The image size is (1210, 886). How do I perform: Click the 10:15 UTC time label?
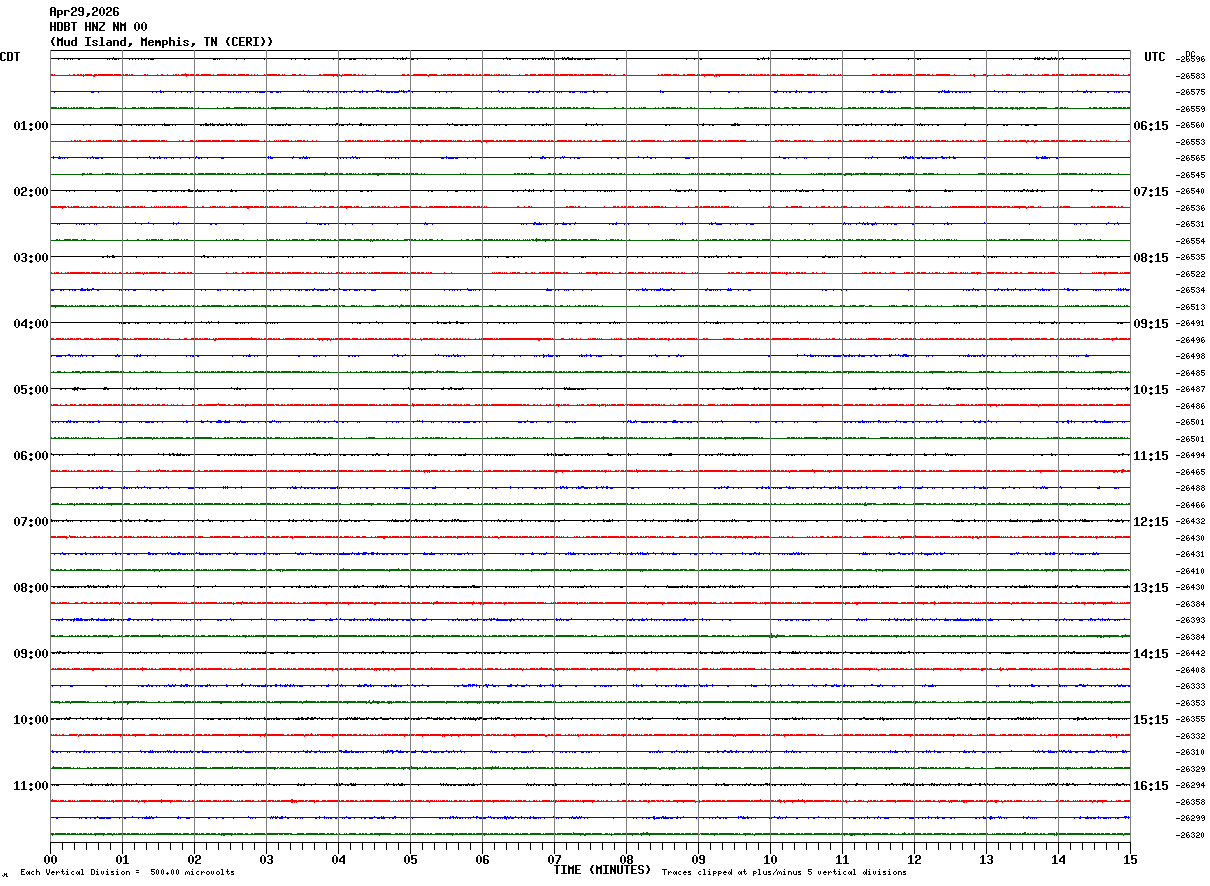tap(1151, 390)
